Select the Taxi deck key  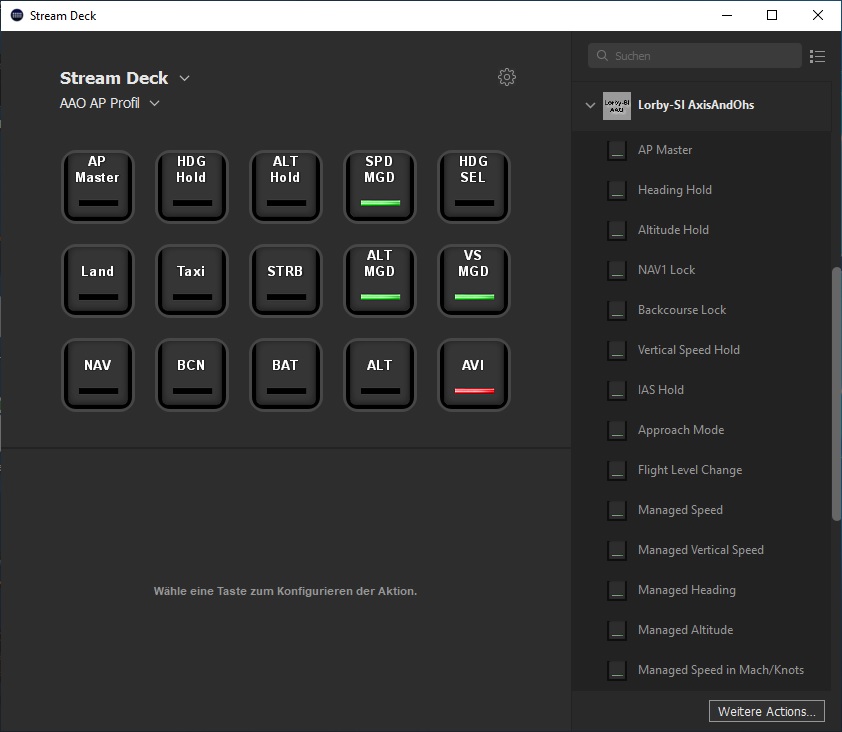pyautogui.click(x=191, y=280)
